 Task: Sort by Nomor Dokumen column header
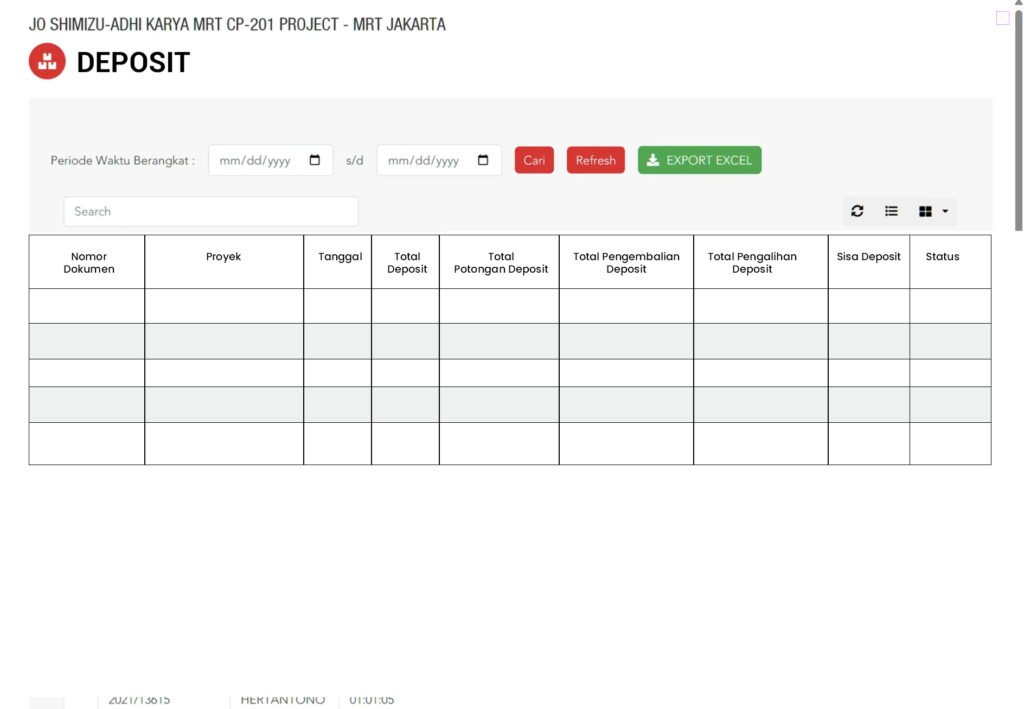88,262
